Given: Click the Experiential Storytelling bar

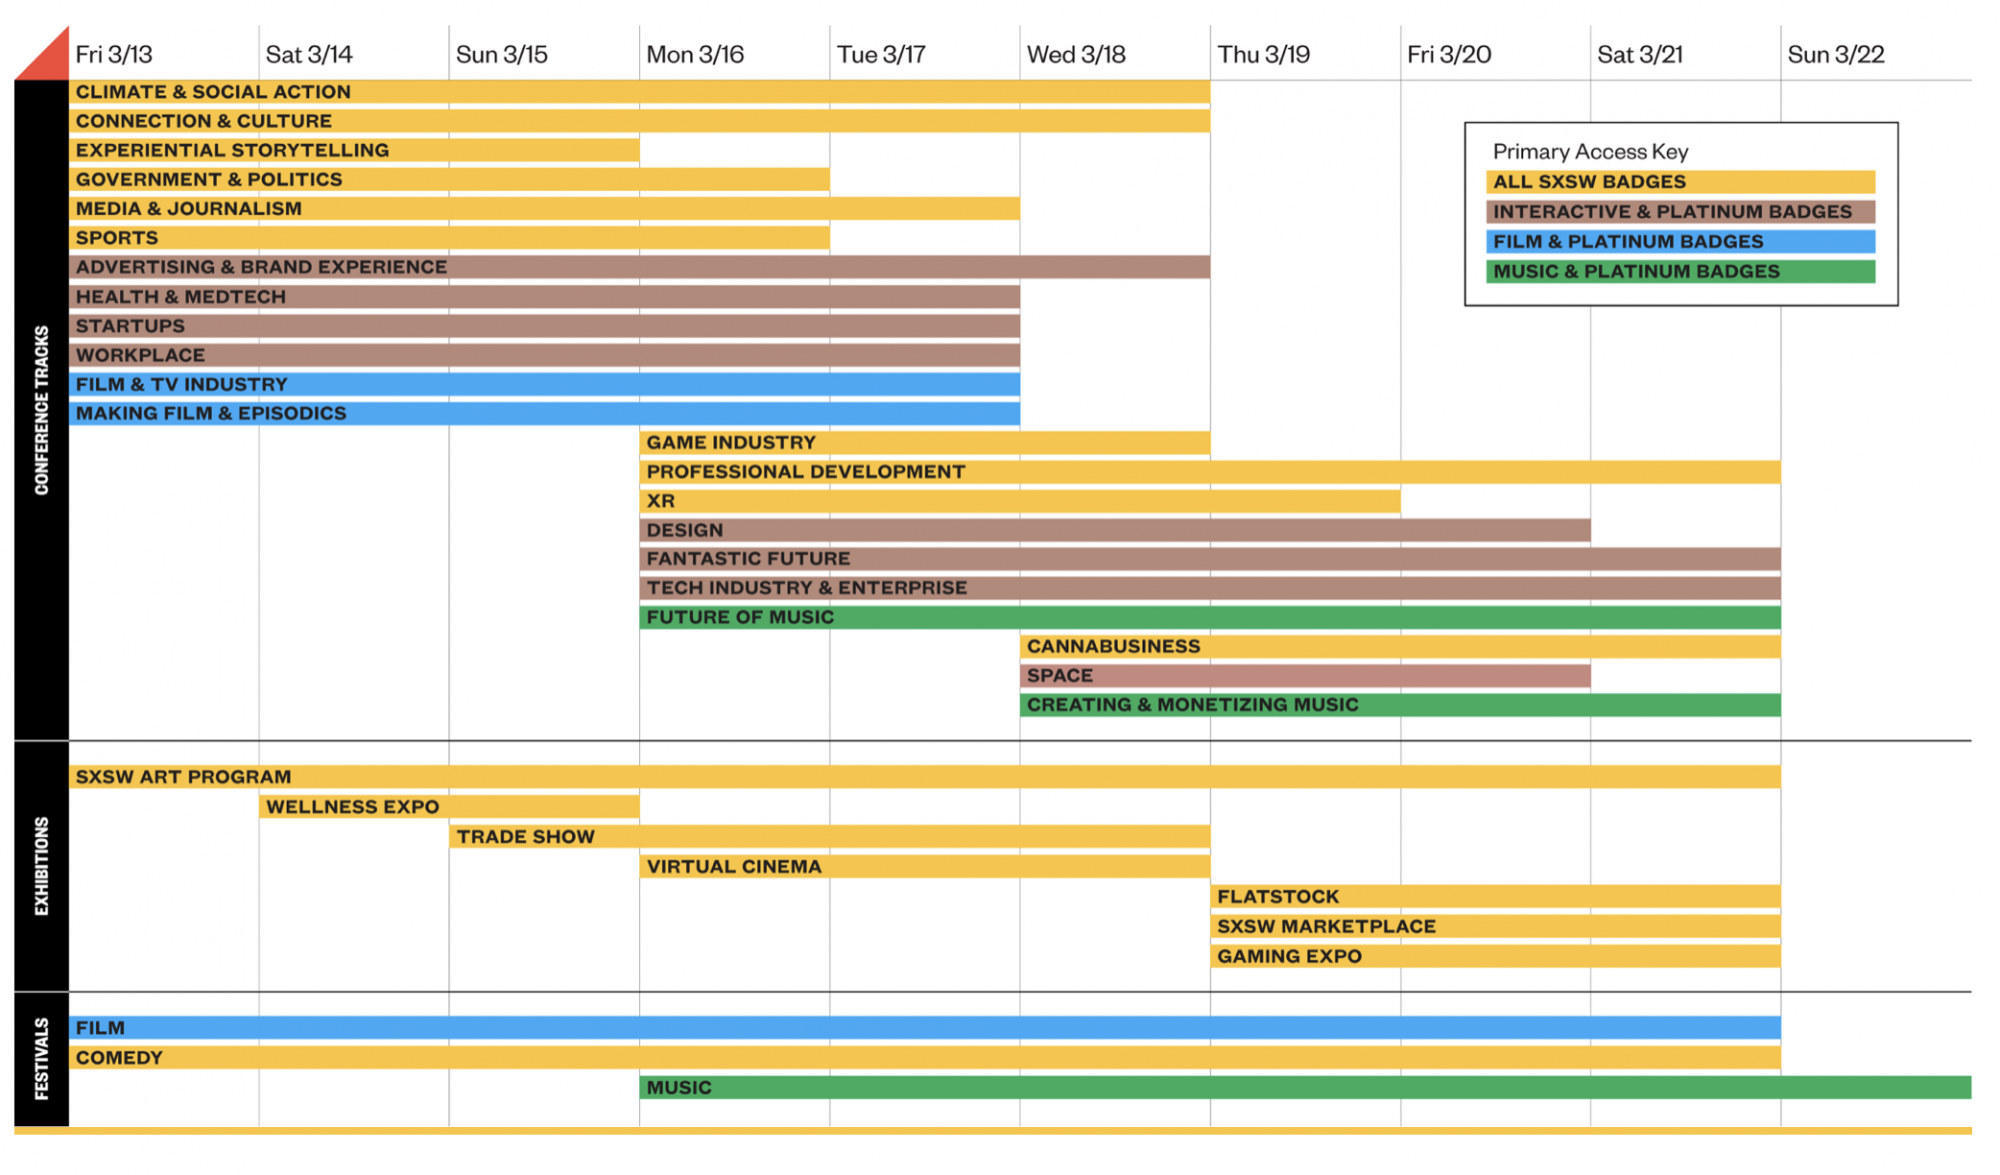Looking at the screenshot, I should click(354, 150).
